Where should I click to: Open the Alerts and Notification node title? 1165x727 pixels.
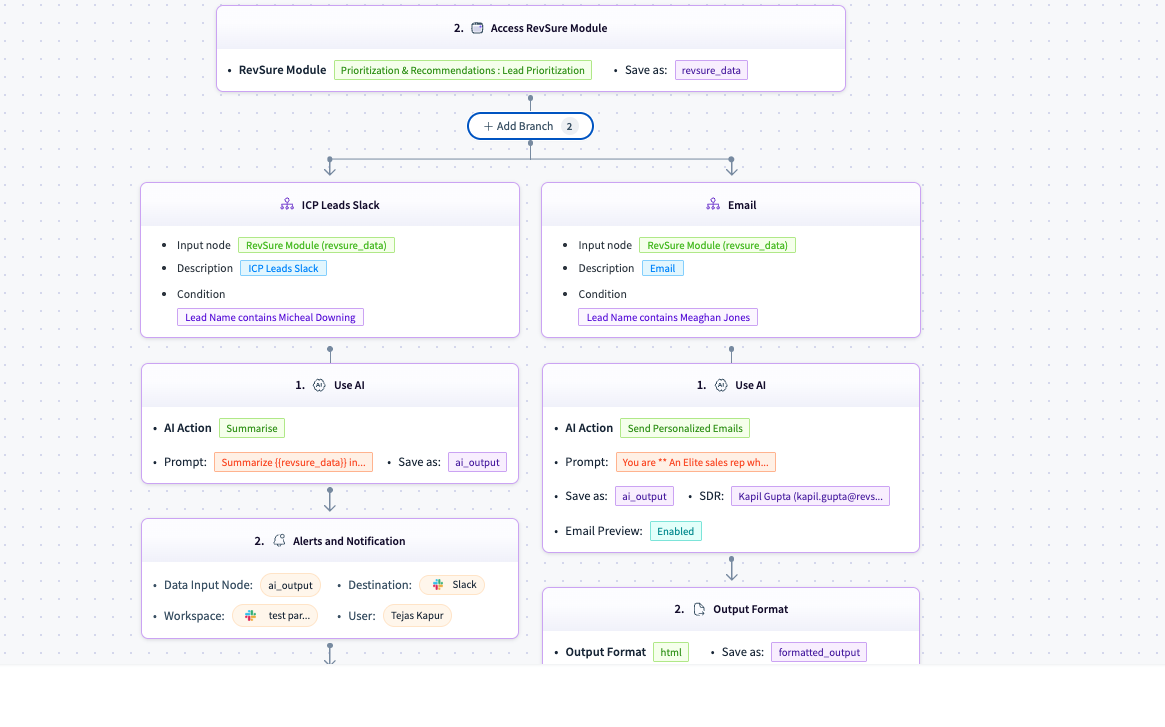click(x=349, y=541)
